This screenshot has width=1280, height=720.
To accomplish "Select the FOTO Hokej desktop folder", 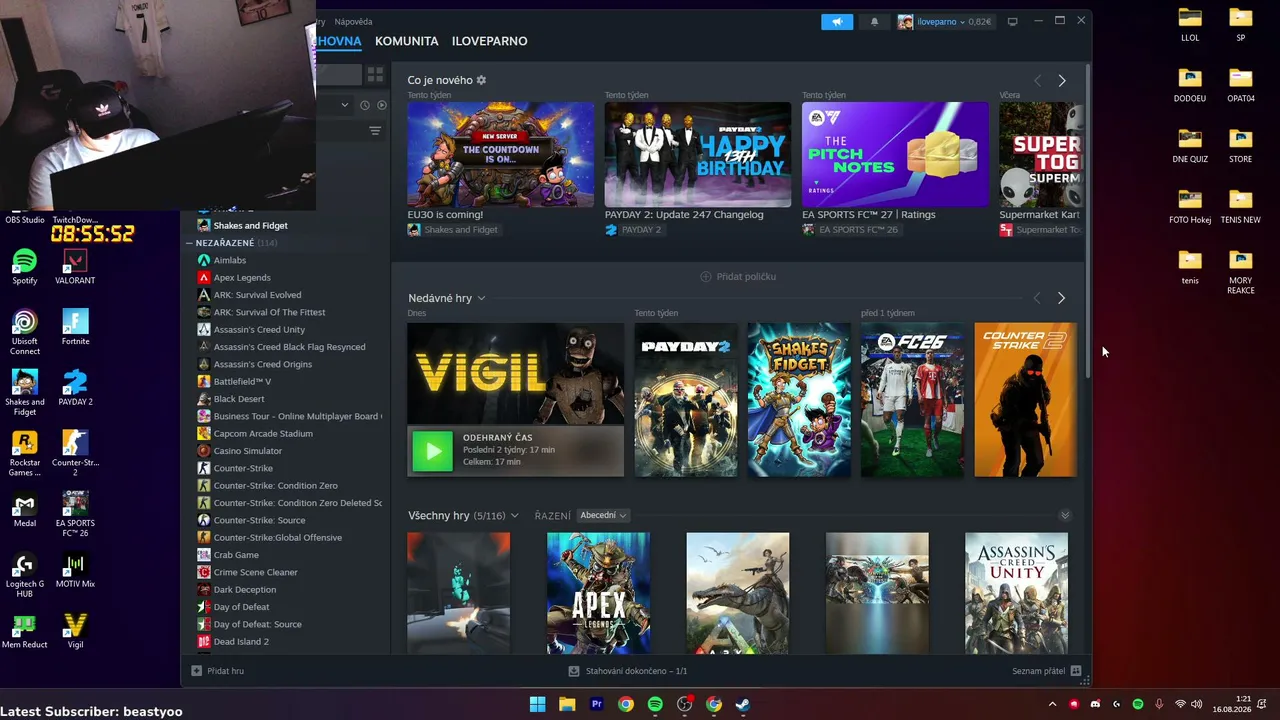I will pos(1190,206).
